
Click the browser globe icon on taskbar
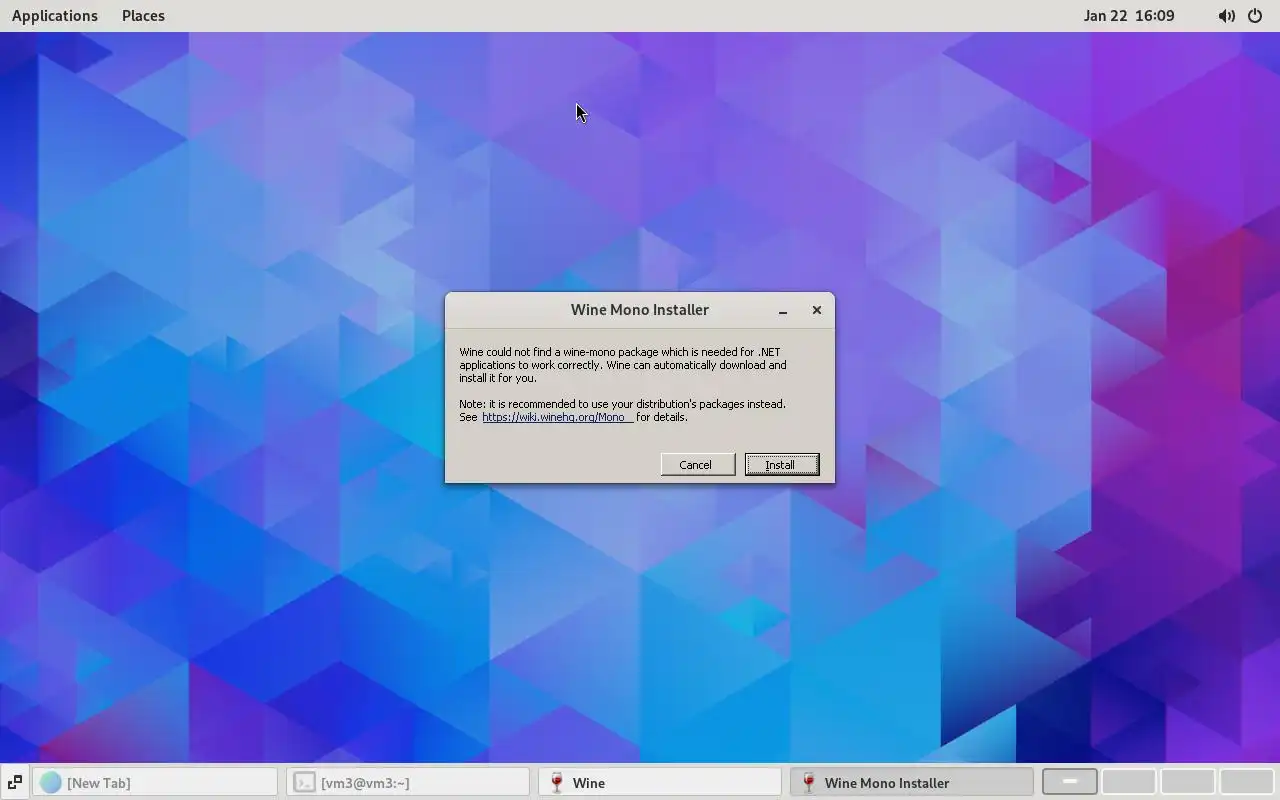(x=50, y=782)
